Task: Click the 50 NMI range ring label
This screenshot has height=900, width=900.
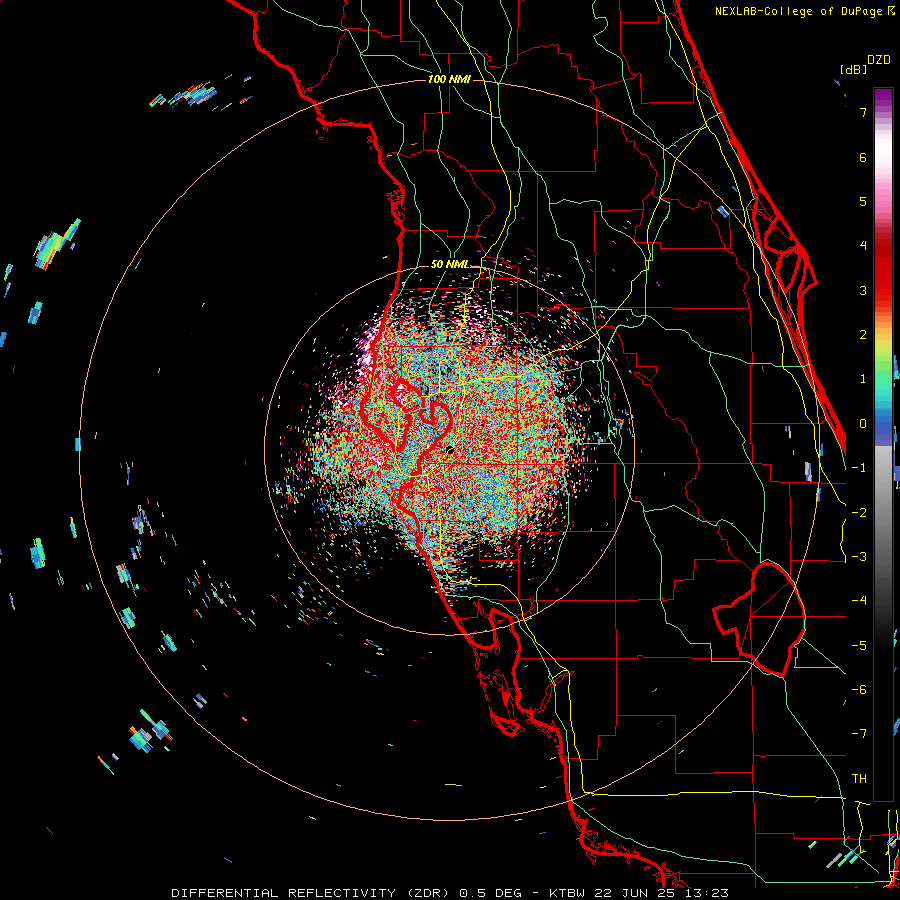Action: point(449,264)
